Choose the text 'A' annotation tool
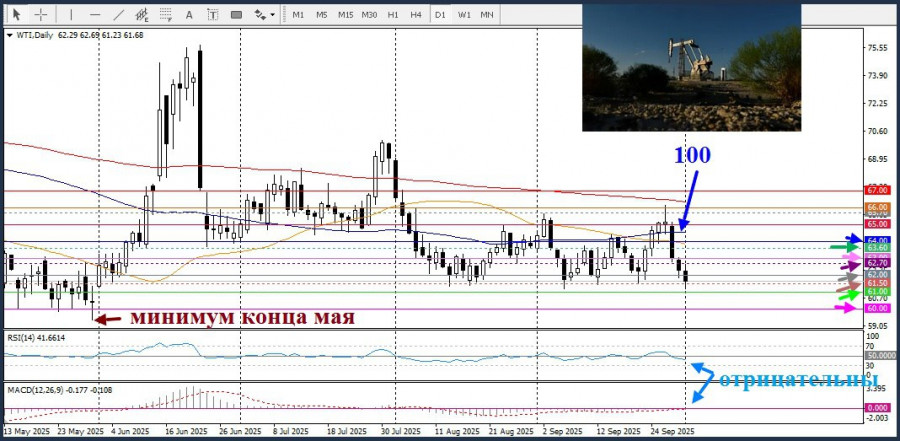 [190, 15]
